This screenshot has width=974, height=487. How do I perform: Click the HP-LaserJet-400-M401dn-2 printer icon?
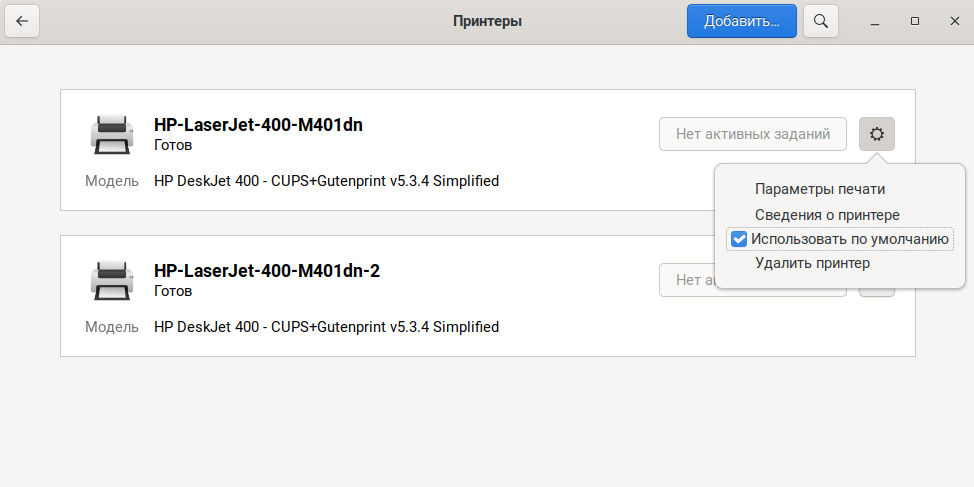tap(111, 280)
